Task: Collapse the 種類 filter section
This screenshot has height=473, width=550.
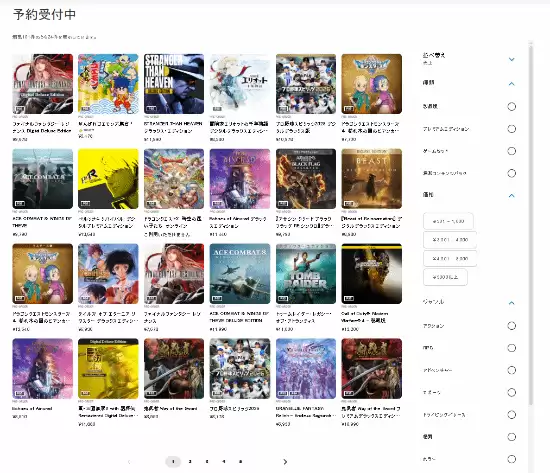Action: [511, 84]
